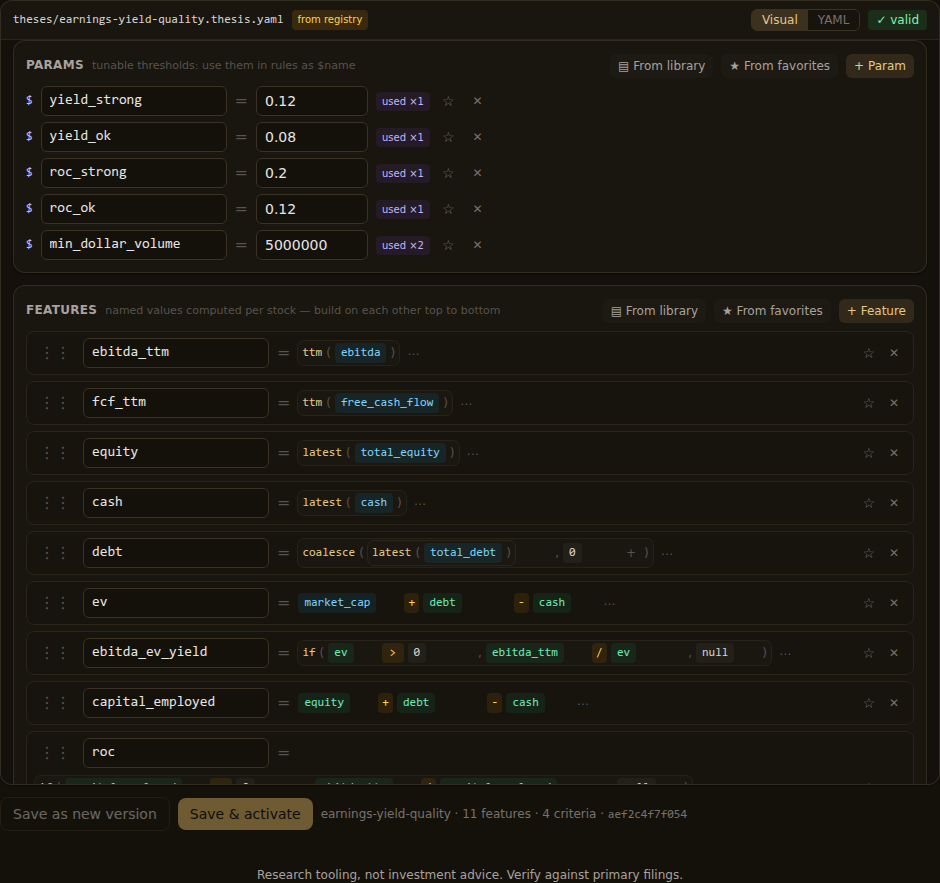Remove the ev feature row
940x883 pixels.
click(894, 602)
